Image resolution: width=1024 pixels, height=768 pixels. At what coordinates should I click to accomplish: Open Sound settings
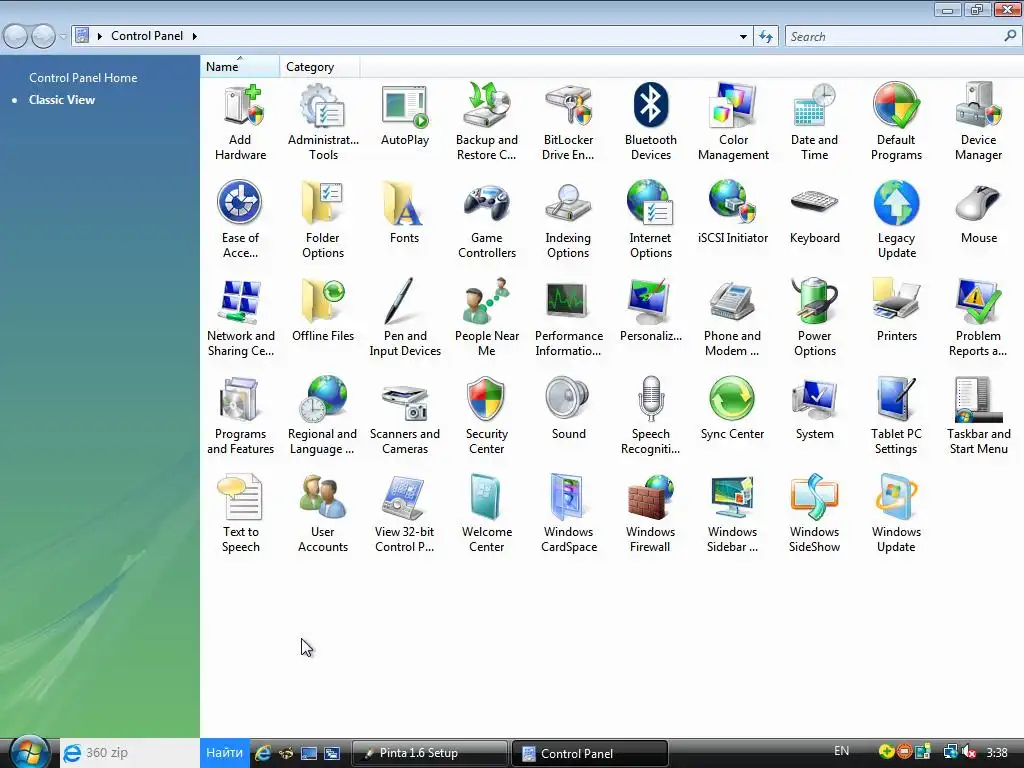[x=568, y=409]
